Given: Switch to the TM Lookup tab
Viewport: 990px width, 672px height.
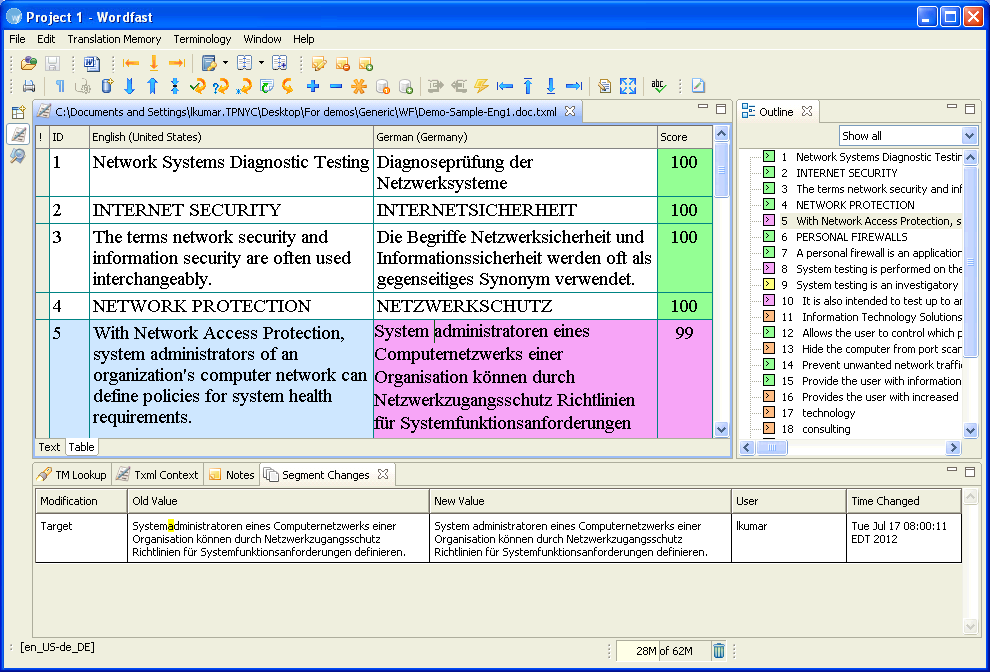Looking at the screenshot, I should (73, 475).
